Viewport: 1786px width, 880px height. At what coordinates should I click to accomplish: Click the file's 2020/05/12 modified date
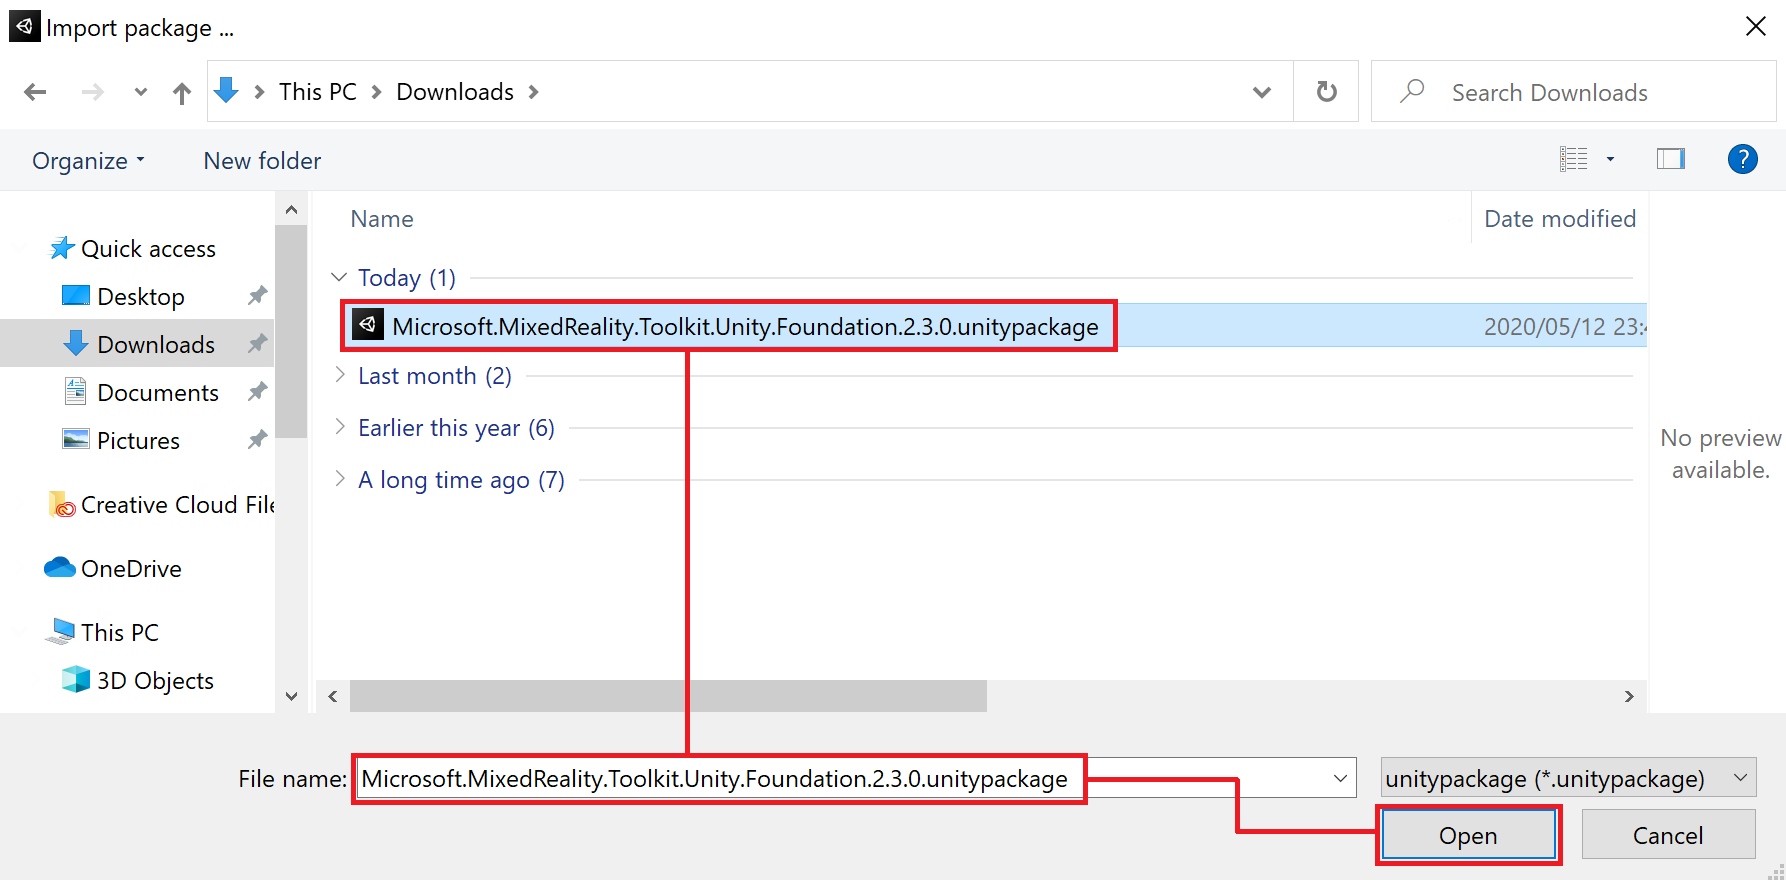click(x=1565, y=327)
